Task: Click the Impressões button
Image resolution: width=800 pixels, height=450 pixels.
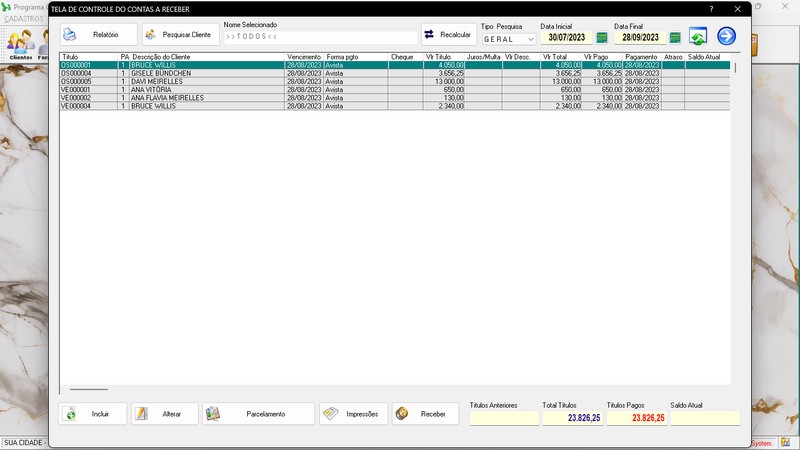Action: tap(354, 414)
